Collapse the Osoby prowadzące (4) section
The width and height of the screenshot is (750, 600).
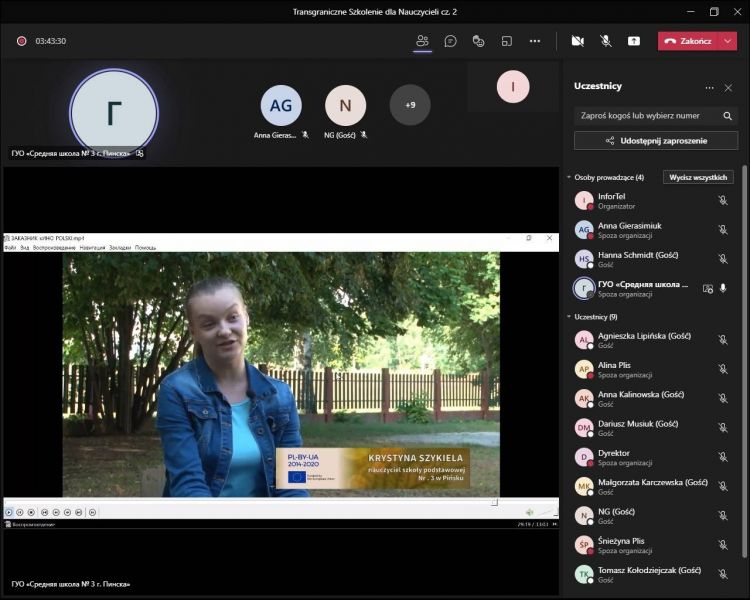click(569, 177)
